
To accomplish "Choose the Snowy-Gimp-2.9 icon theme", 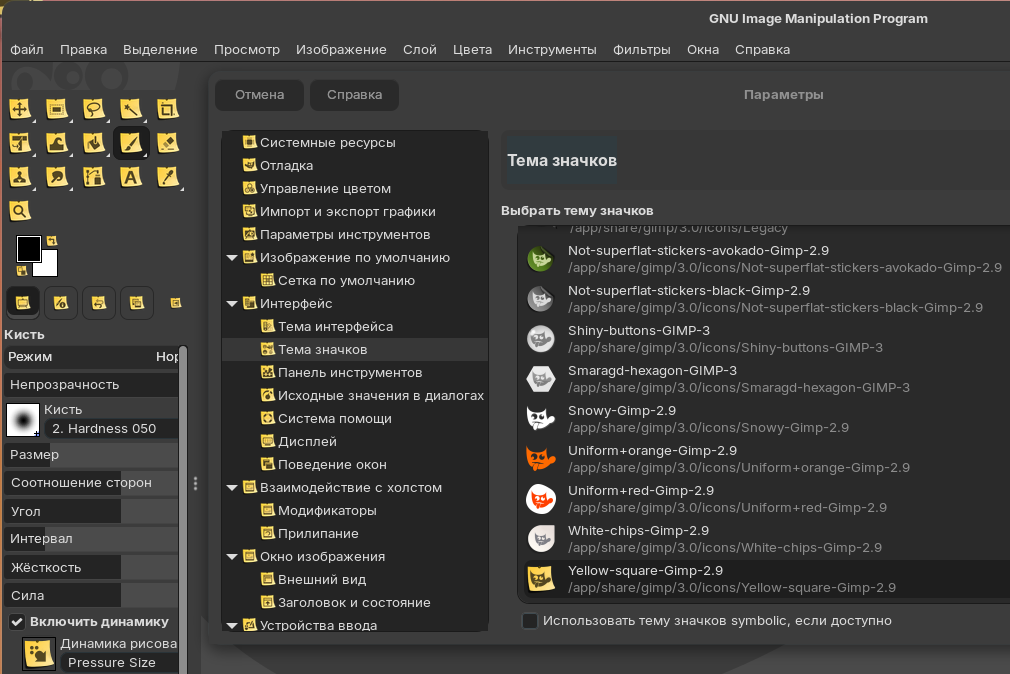I will pos(763,419).
